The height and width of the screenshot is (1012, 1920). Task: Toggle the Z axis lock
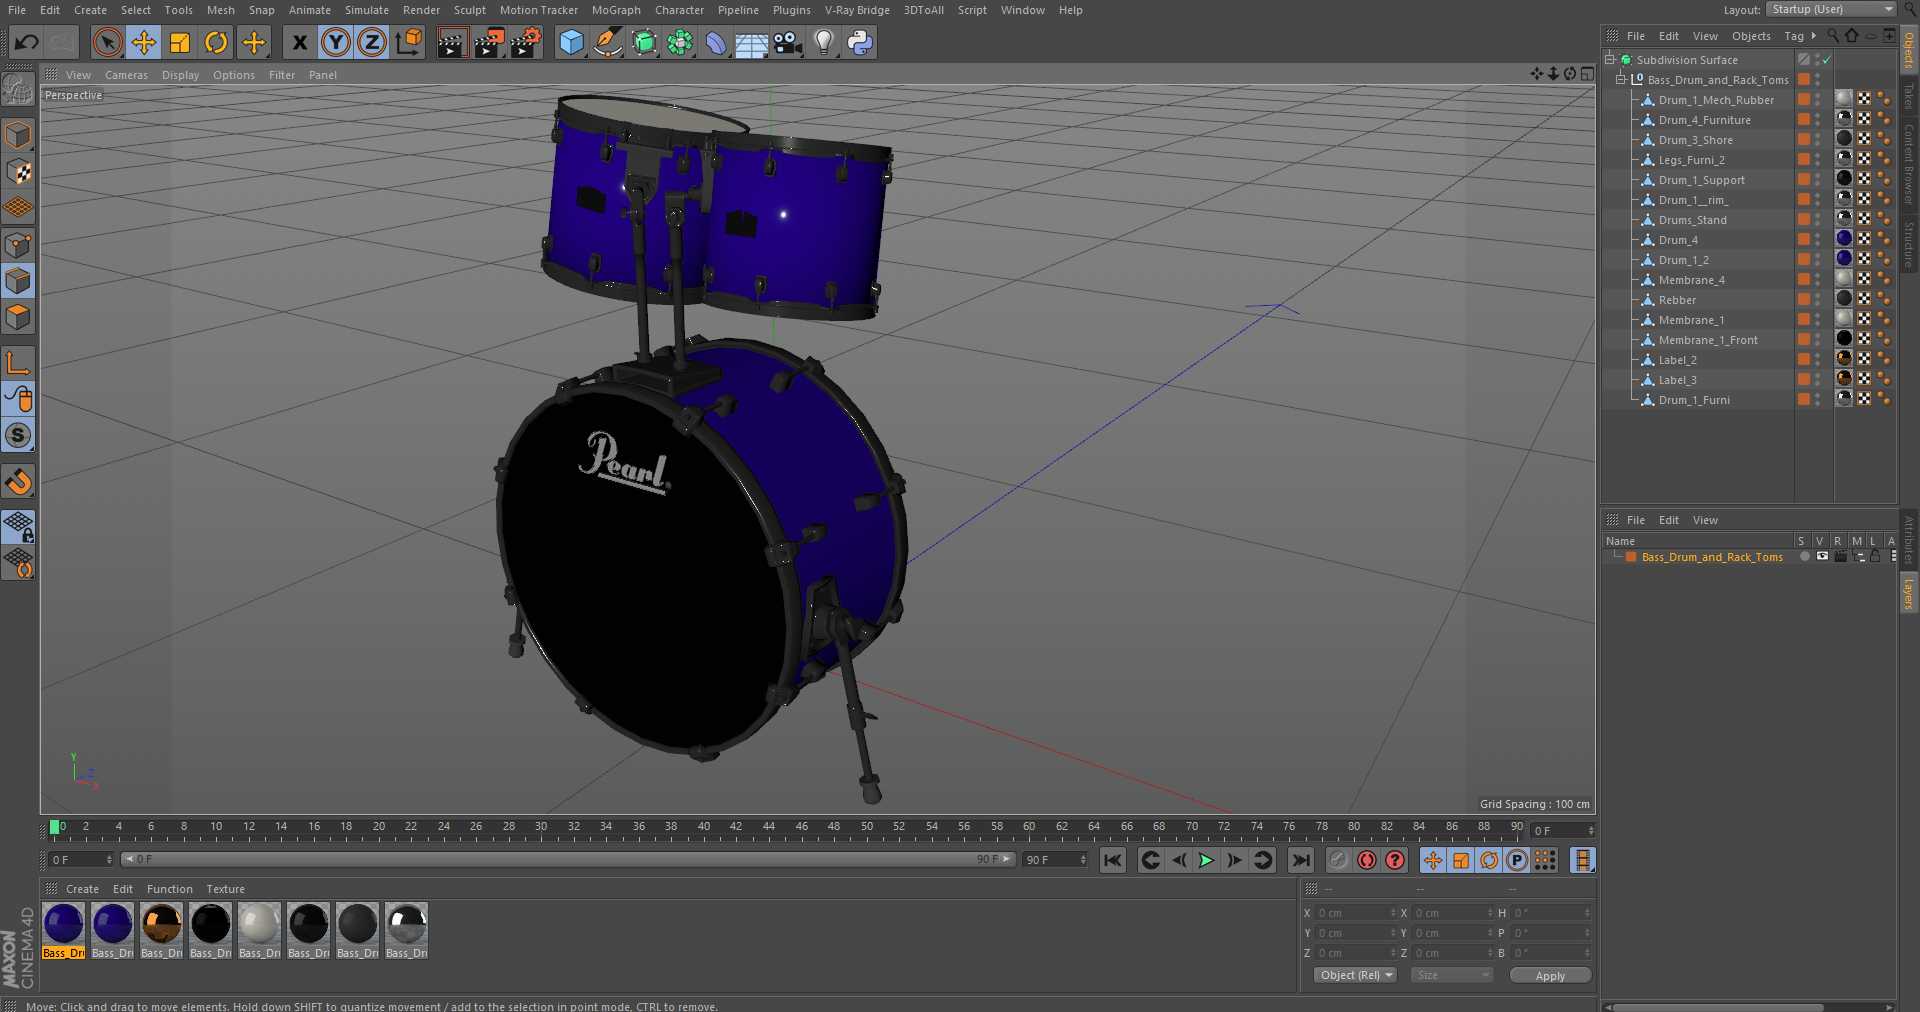tap(372, 42)
